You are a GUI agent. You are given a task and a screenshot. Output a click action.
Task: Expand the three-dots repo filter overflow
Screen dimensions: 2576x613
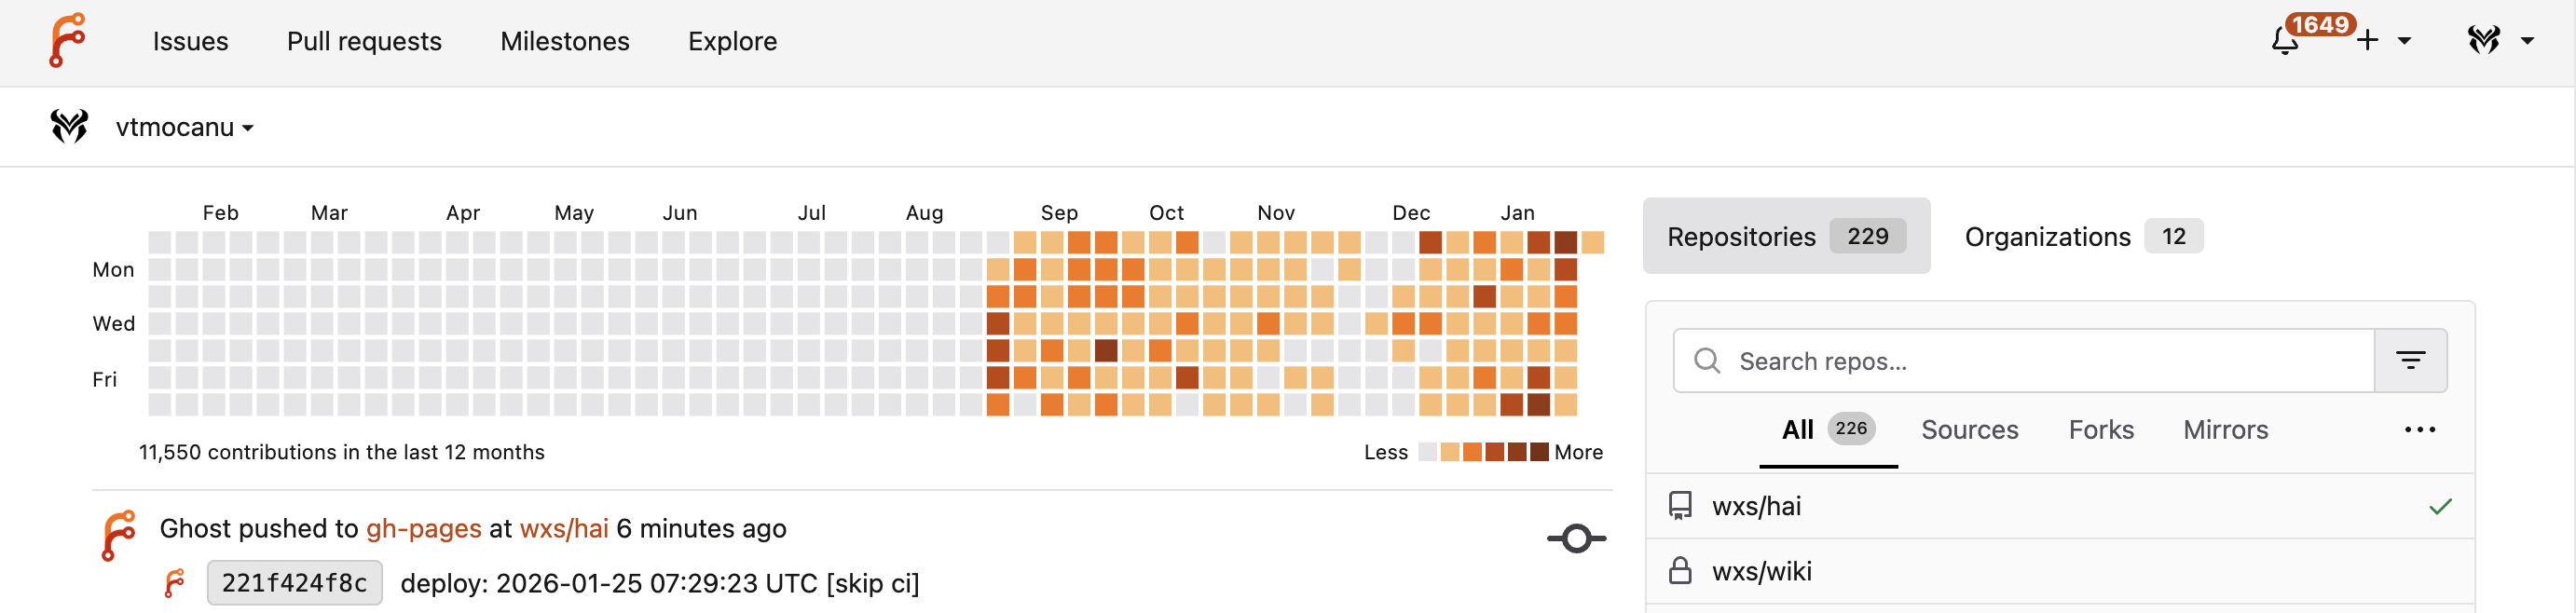click(x=2419, y=430)
